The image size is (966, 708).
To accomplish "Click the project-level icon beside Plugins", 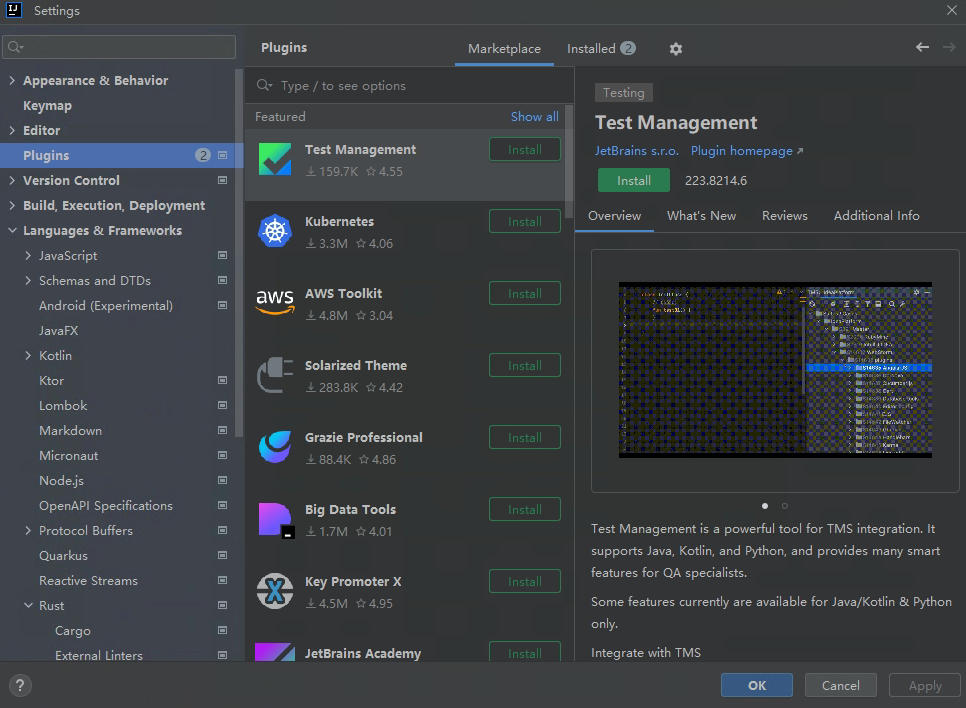I will pyautogui.click(x=222, y=155).
